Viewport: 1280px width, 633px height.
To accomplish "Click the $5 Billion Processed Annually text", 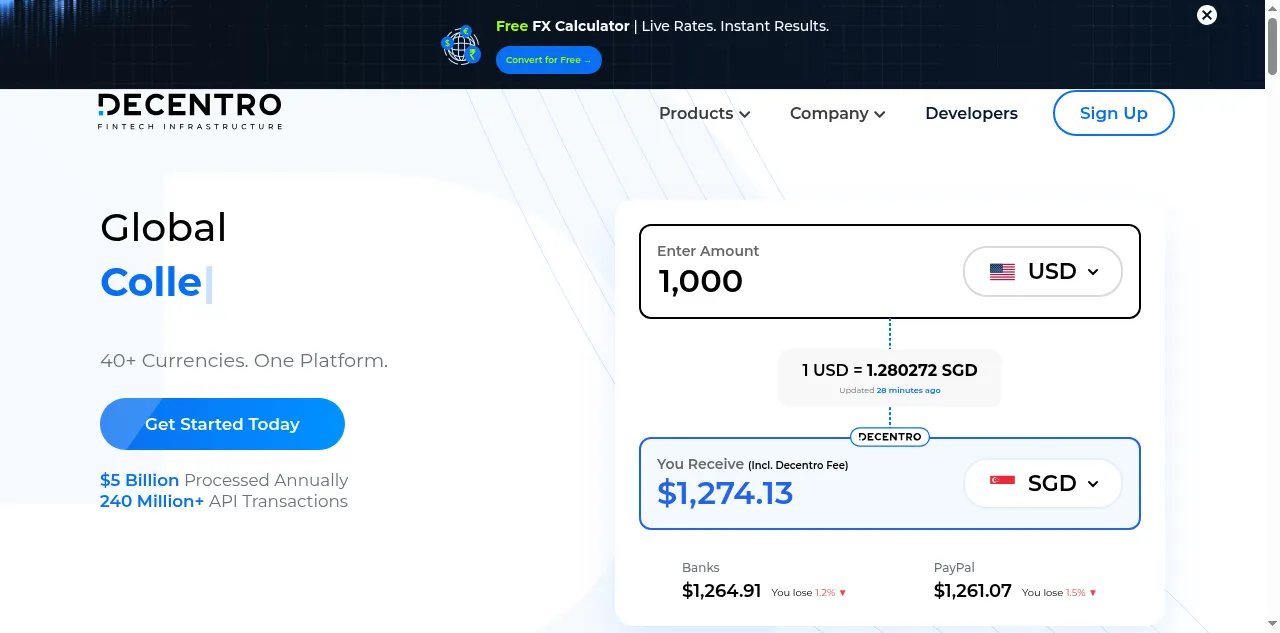I will pos(224,480).
